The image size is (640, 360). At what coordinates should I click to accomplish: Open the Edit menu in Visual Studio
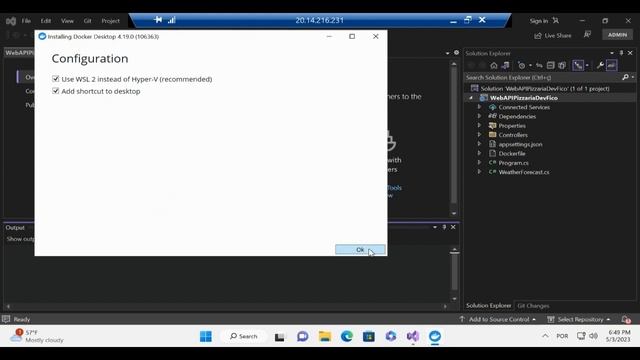[46, 21]
